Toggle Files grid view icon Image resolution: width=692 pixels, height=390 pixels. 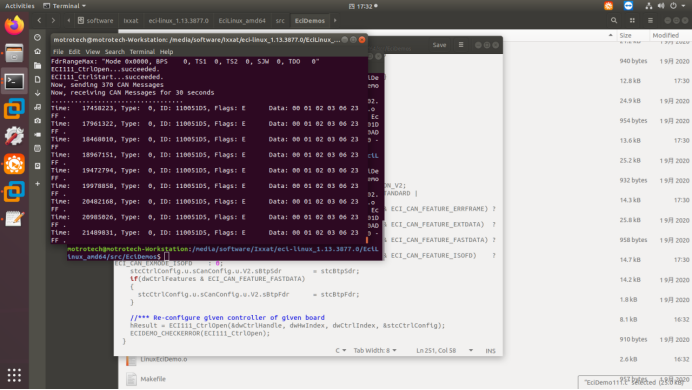tap(632, 20)
